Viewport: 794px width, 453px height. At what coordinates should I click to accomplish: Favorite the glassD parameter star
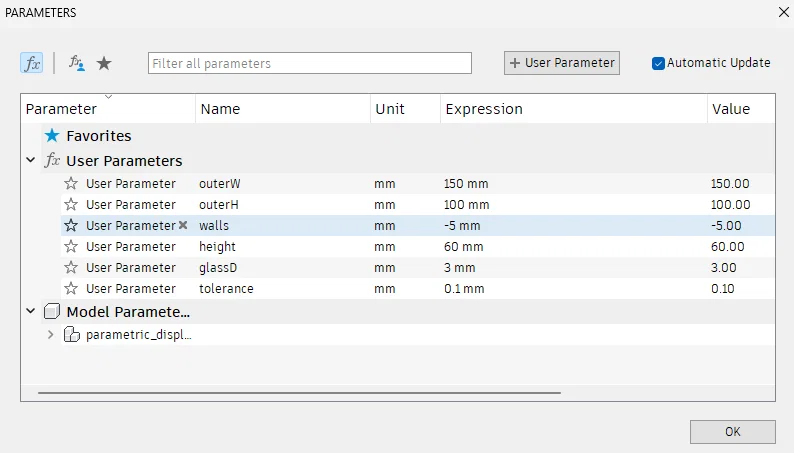(71, 267)
